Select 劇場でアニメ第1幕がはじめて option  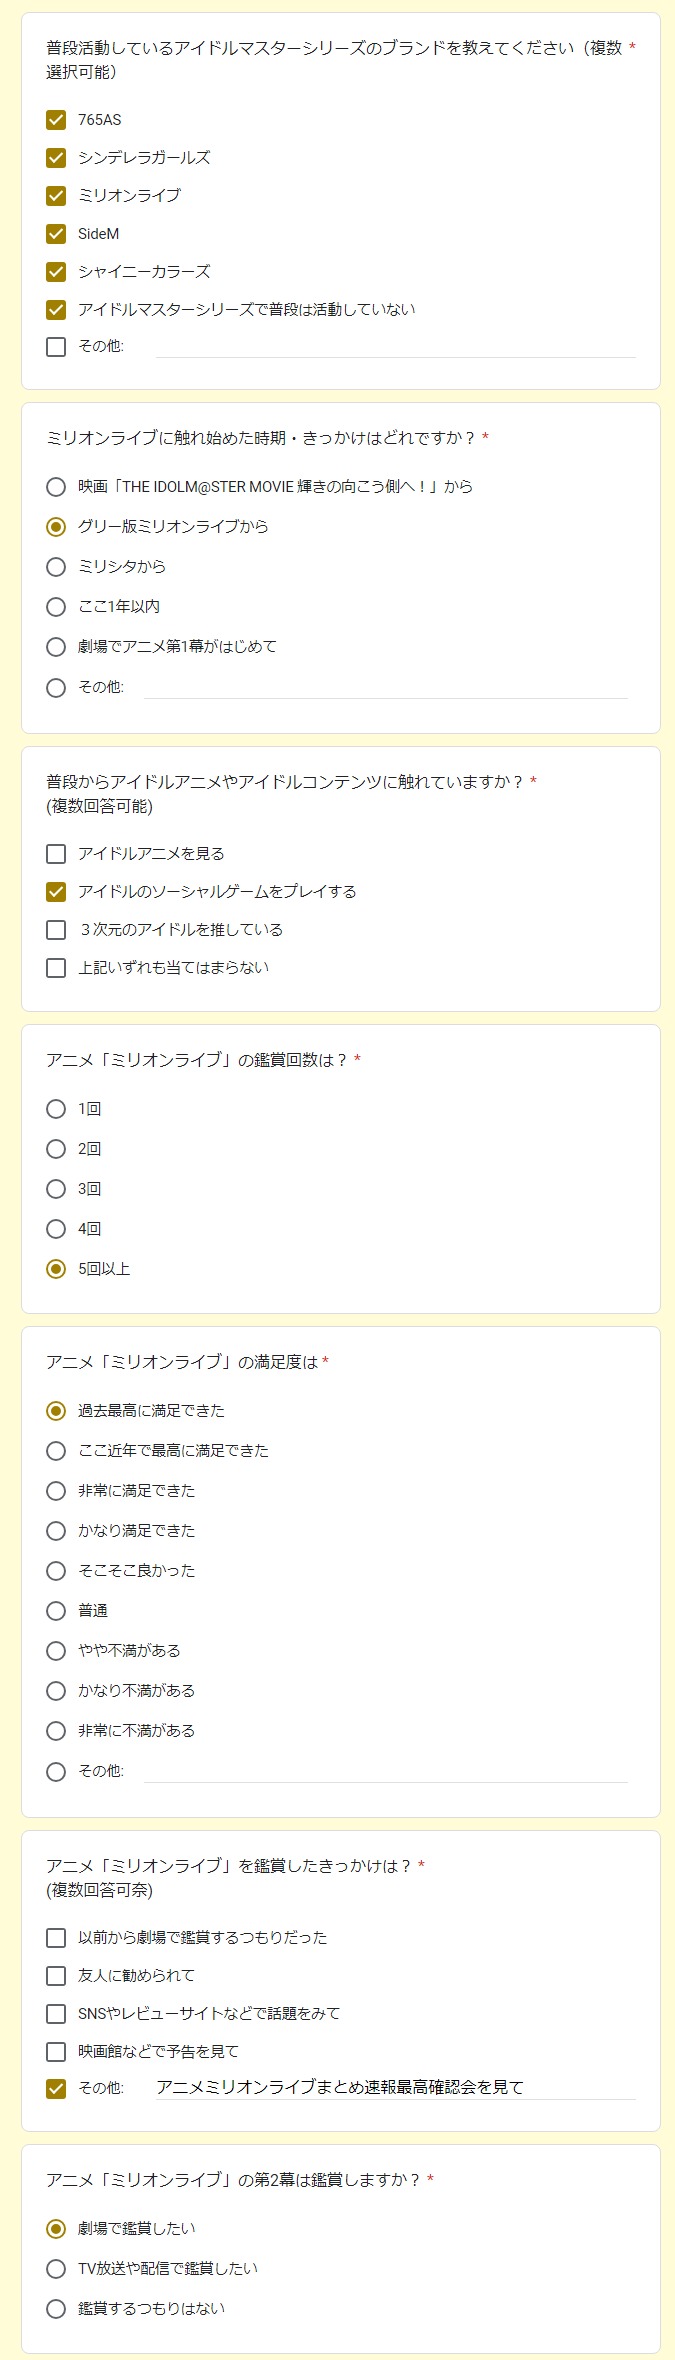coord(56,647)
